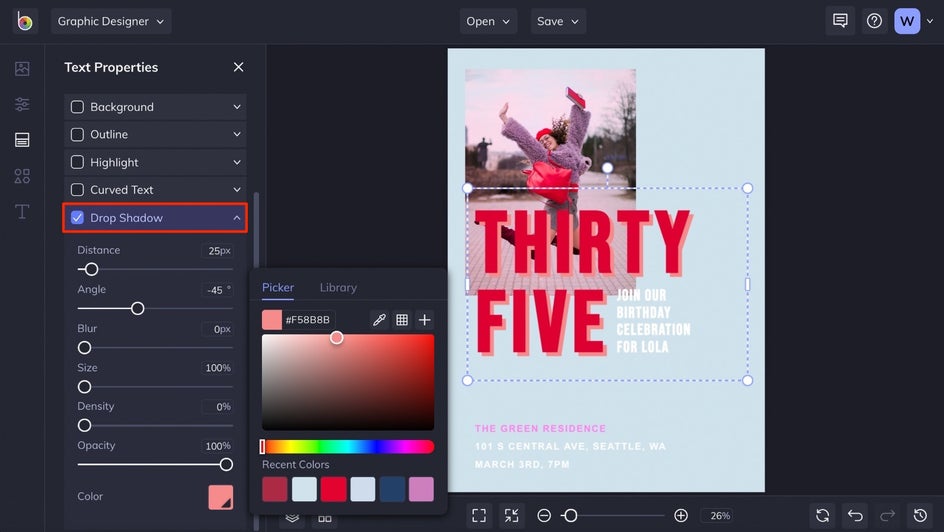
Task: Click the Distance slider handle
Action: tap(91, 269)
